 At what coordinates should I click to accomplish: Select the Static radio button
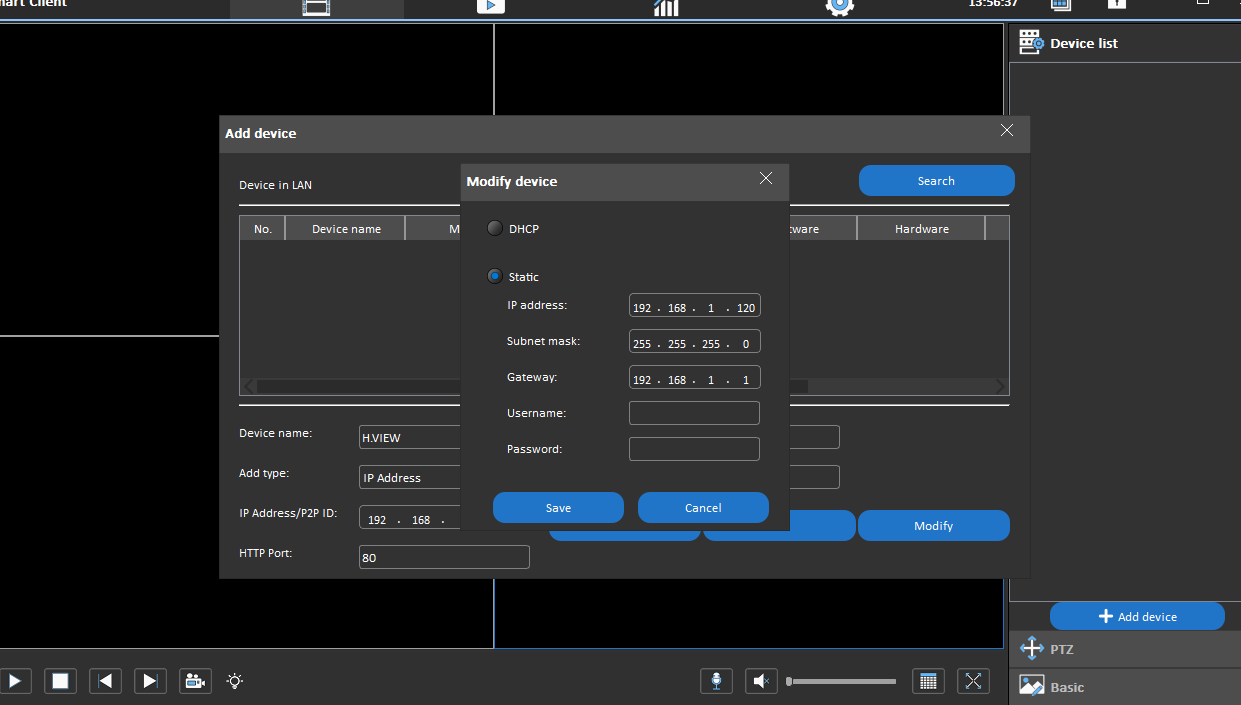(495, 277)
